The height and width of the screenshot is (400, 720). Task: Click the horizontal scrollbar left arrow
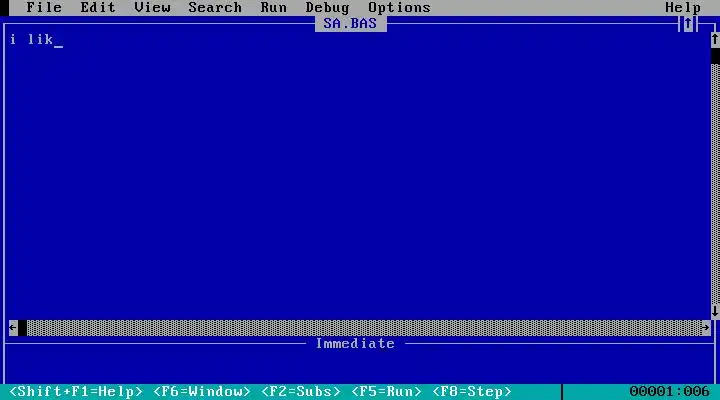pos(13,327)
